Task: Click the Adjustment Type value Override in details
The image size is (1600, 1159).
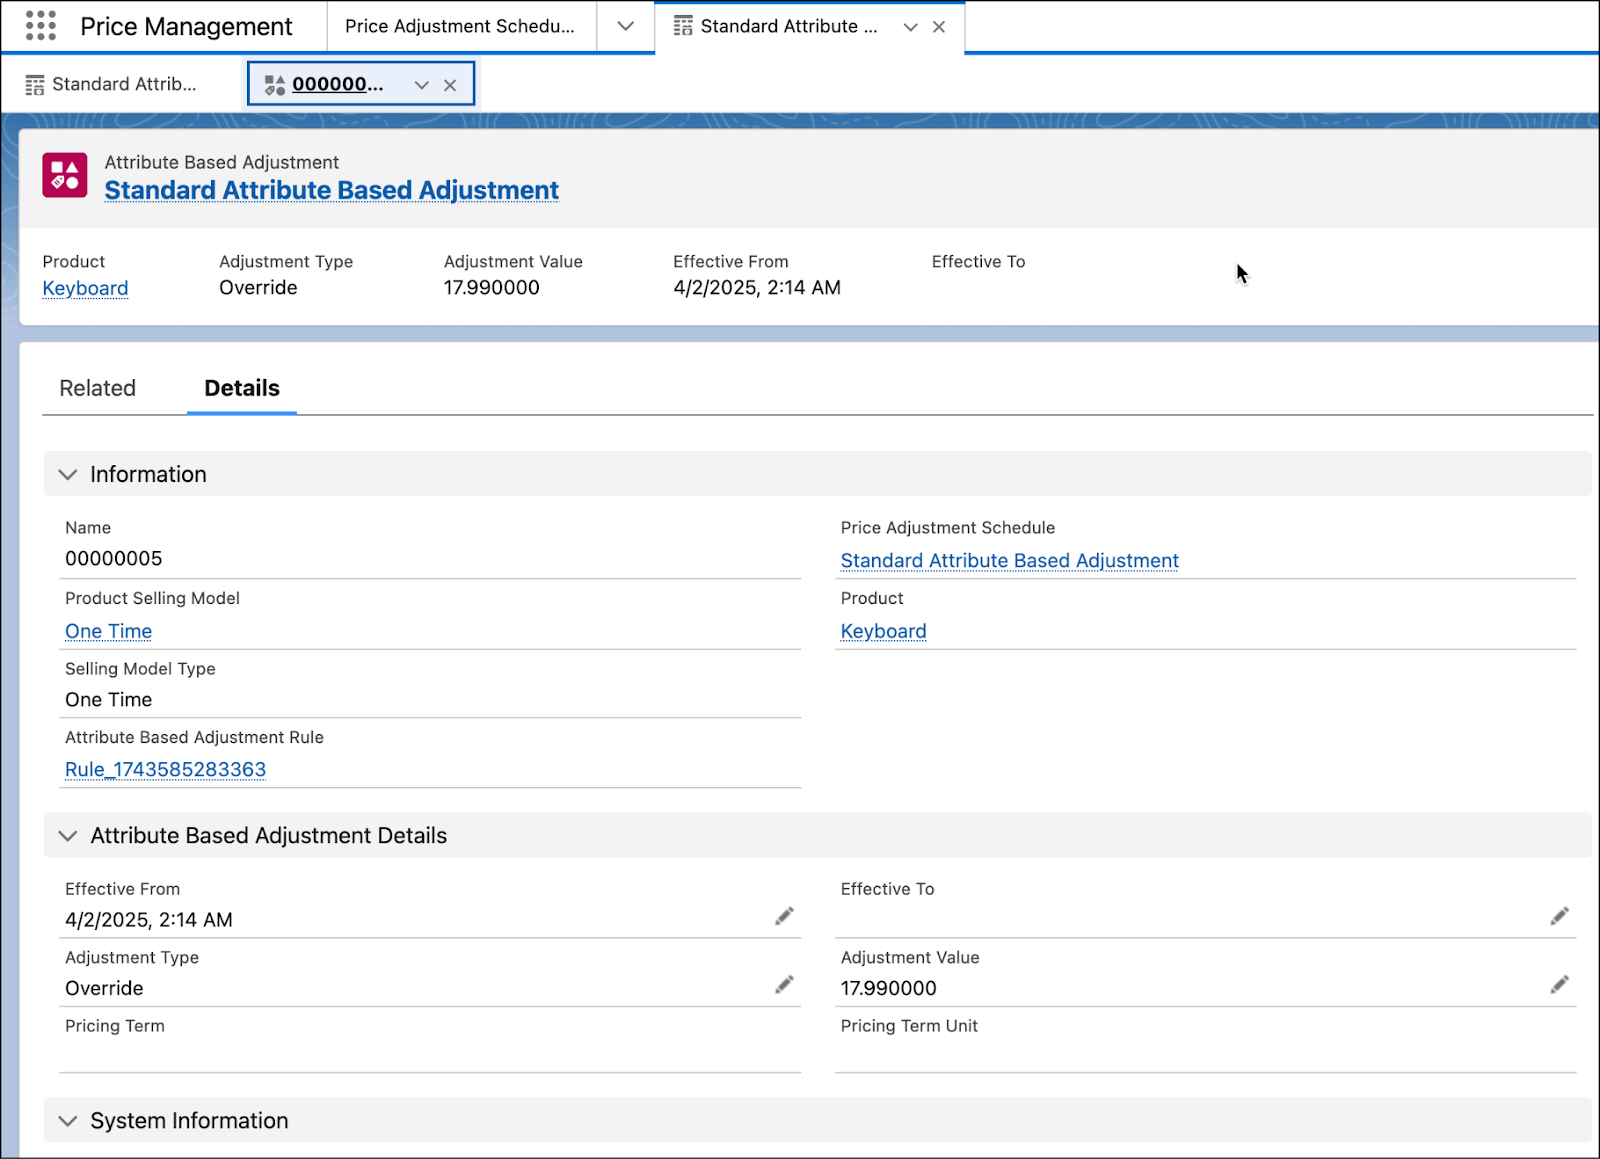Action: click(x=104, y=988)
